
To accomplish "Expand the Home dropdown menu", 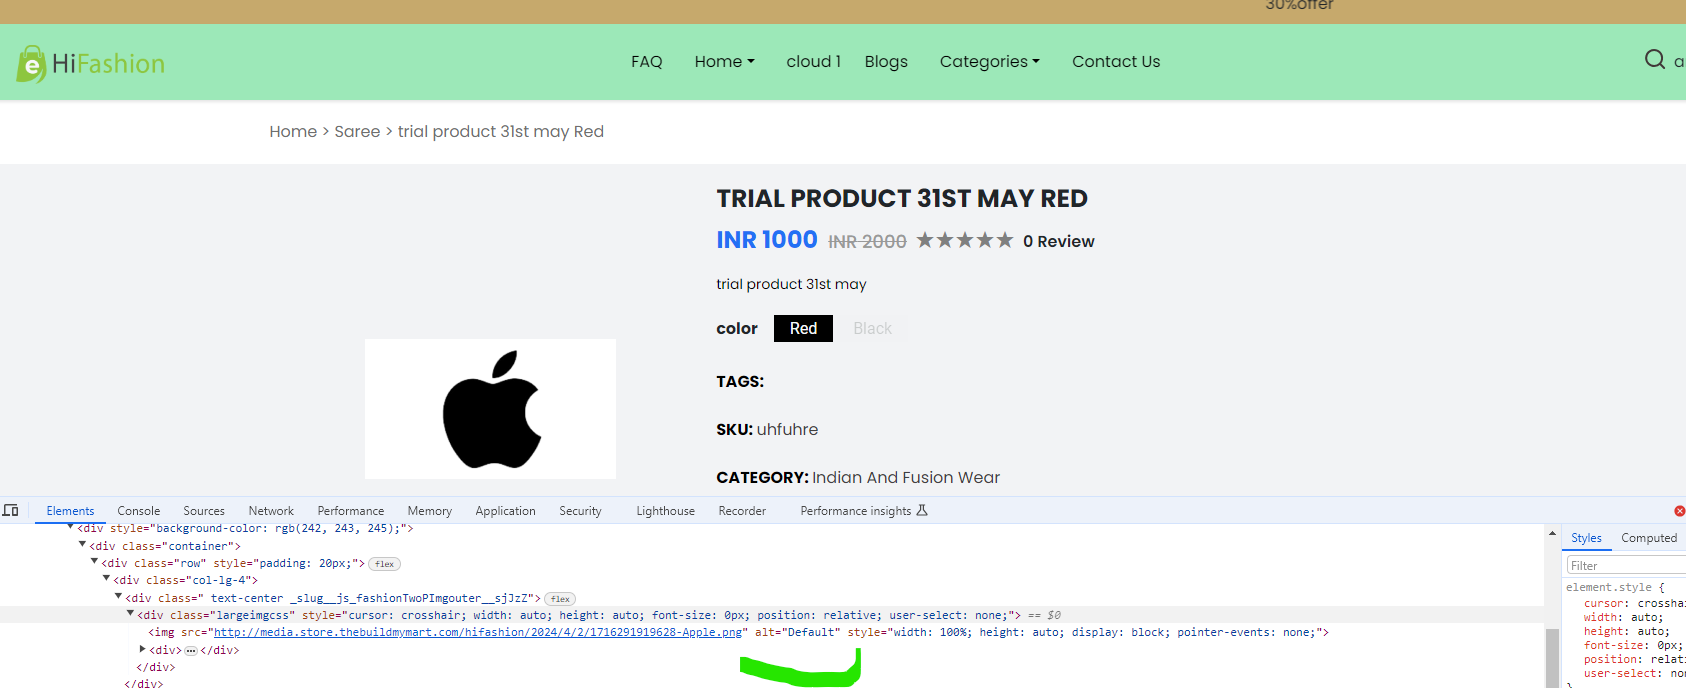I will (x=725, y=61).
